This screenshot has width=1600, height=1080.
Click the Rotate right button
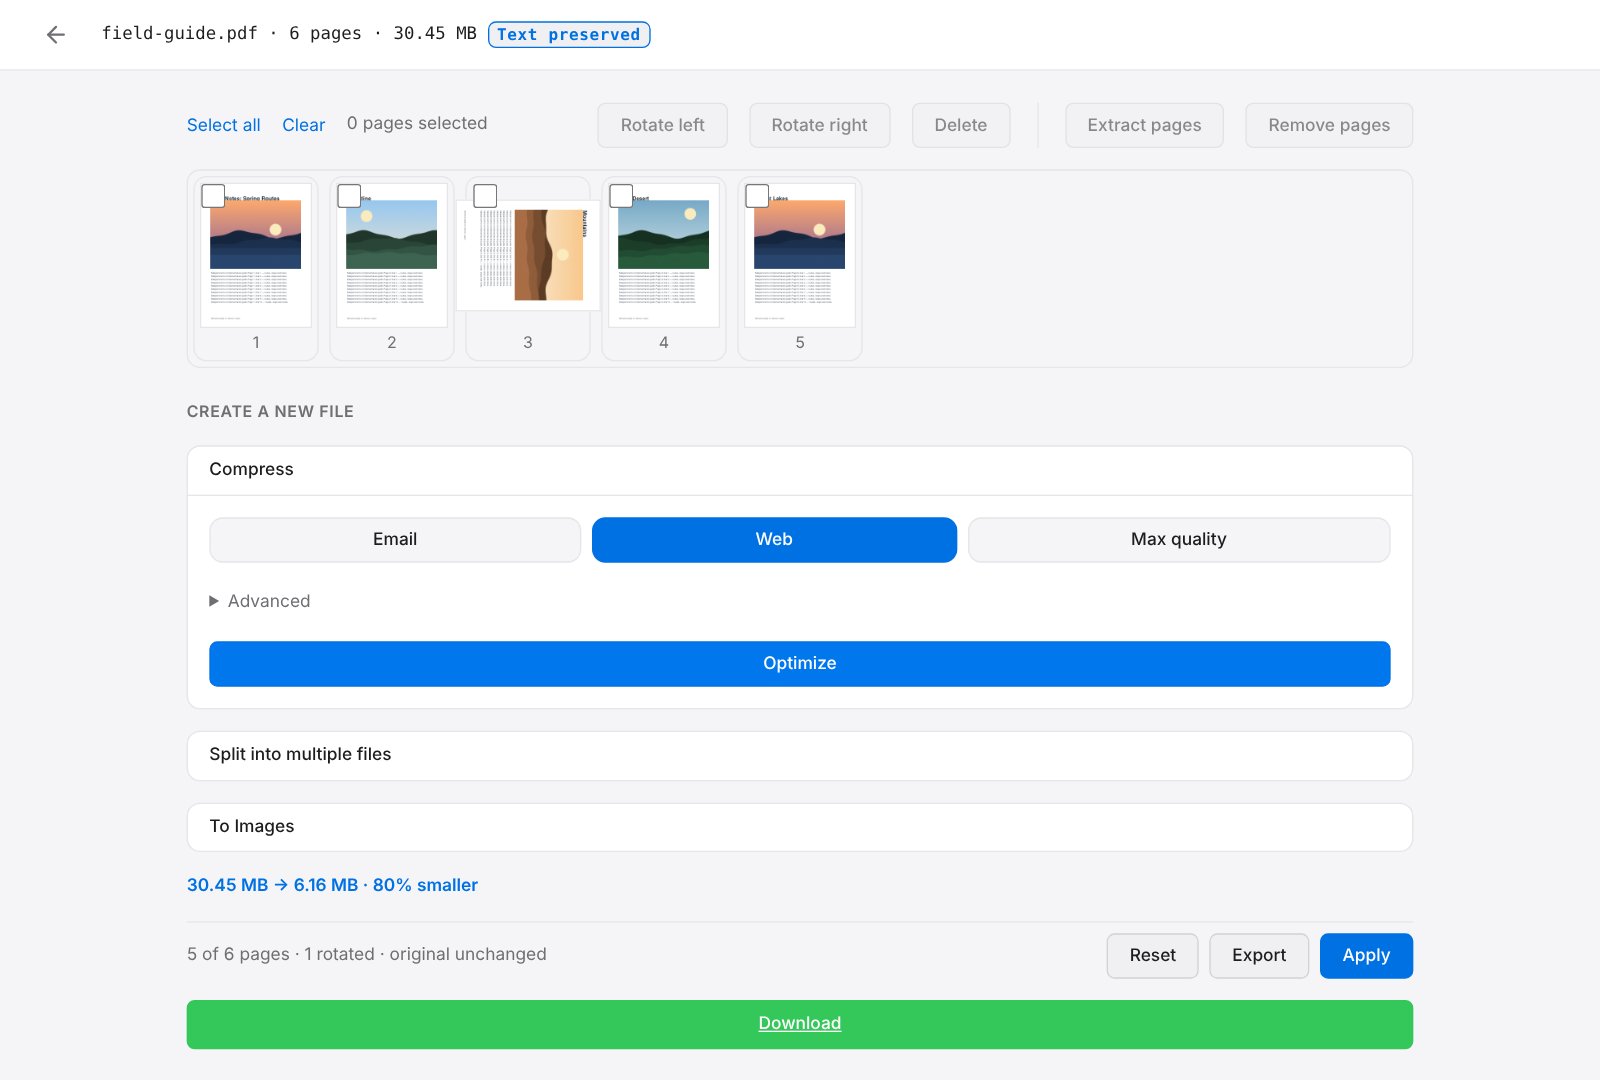tap(819, 126)
